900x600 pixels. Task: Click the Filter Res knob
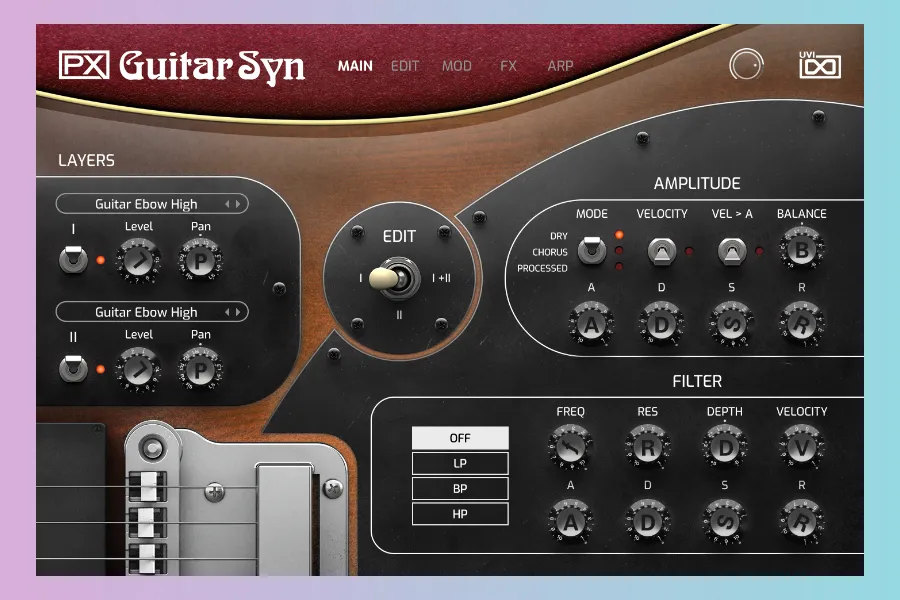click(648, 447)
